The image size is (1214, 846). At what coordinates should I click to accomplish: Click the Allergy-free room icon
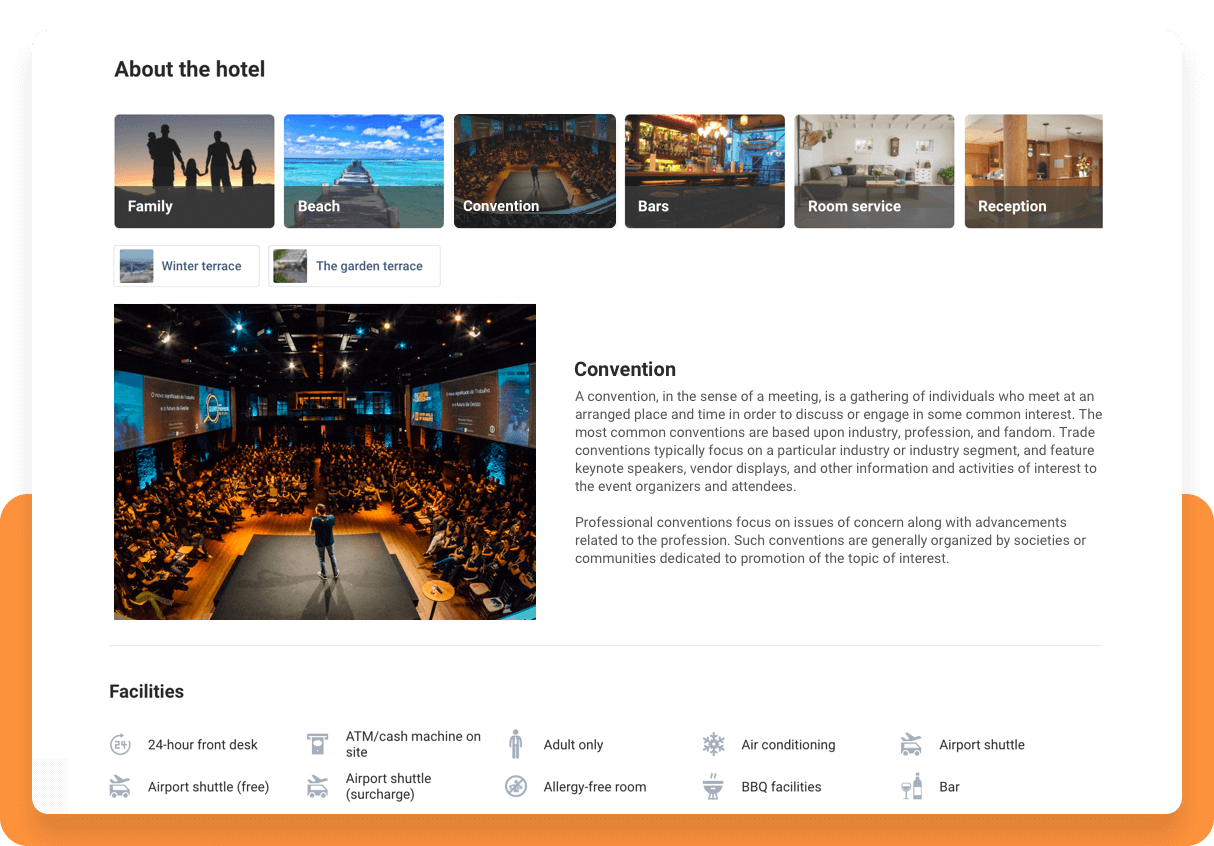515,786
